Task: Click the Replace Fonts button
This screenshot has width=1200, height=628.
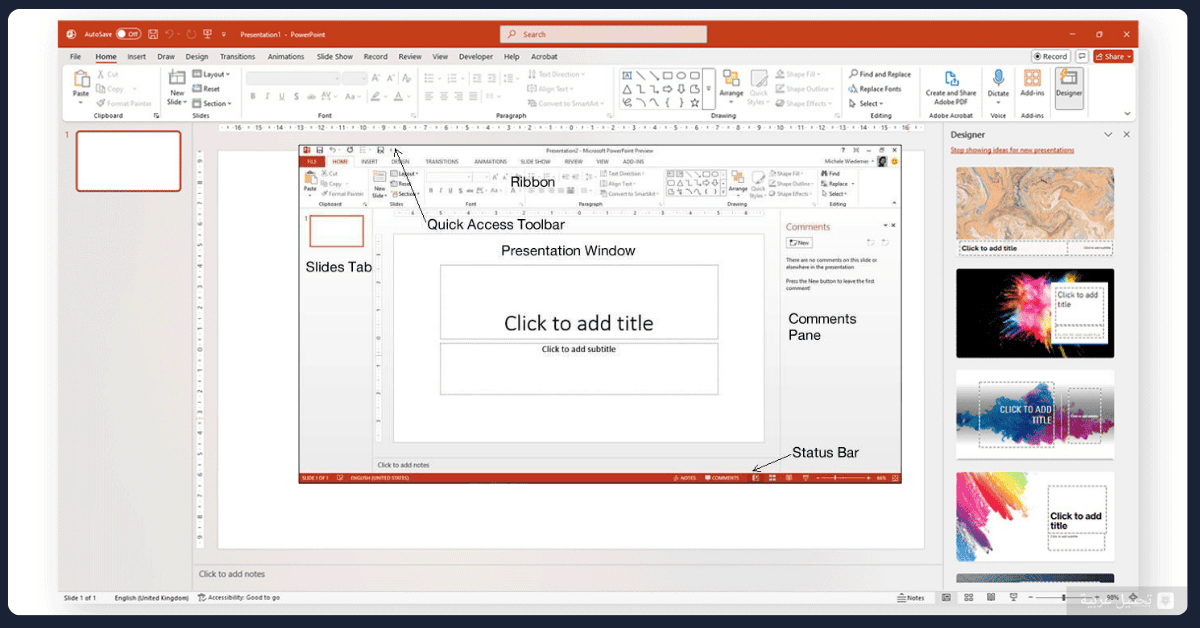Action: [x=875, y=89]
